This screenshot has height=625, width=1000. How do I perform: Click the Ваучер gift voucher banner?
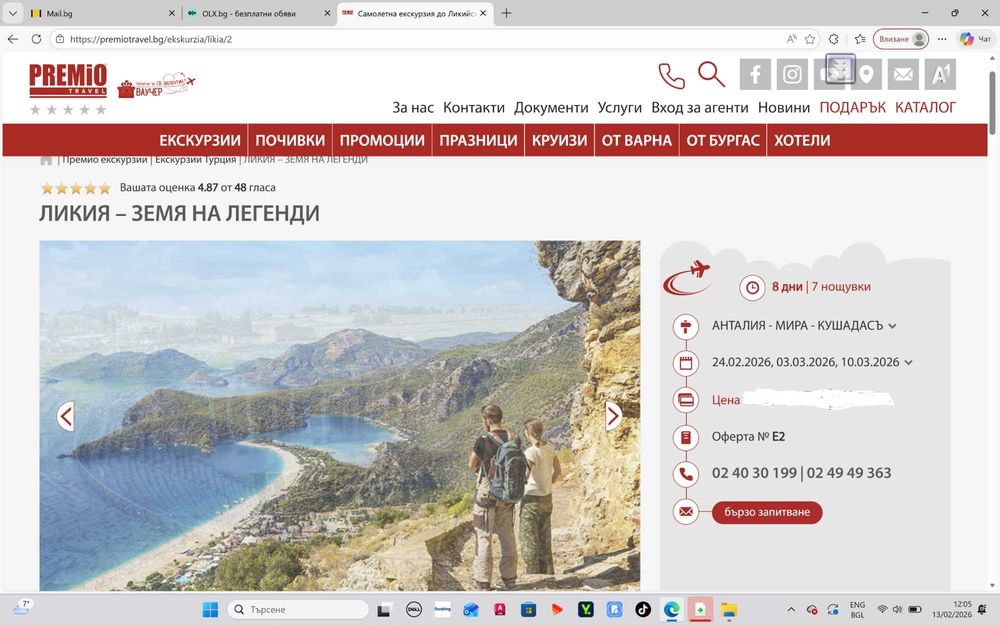pos(156,85)
